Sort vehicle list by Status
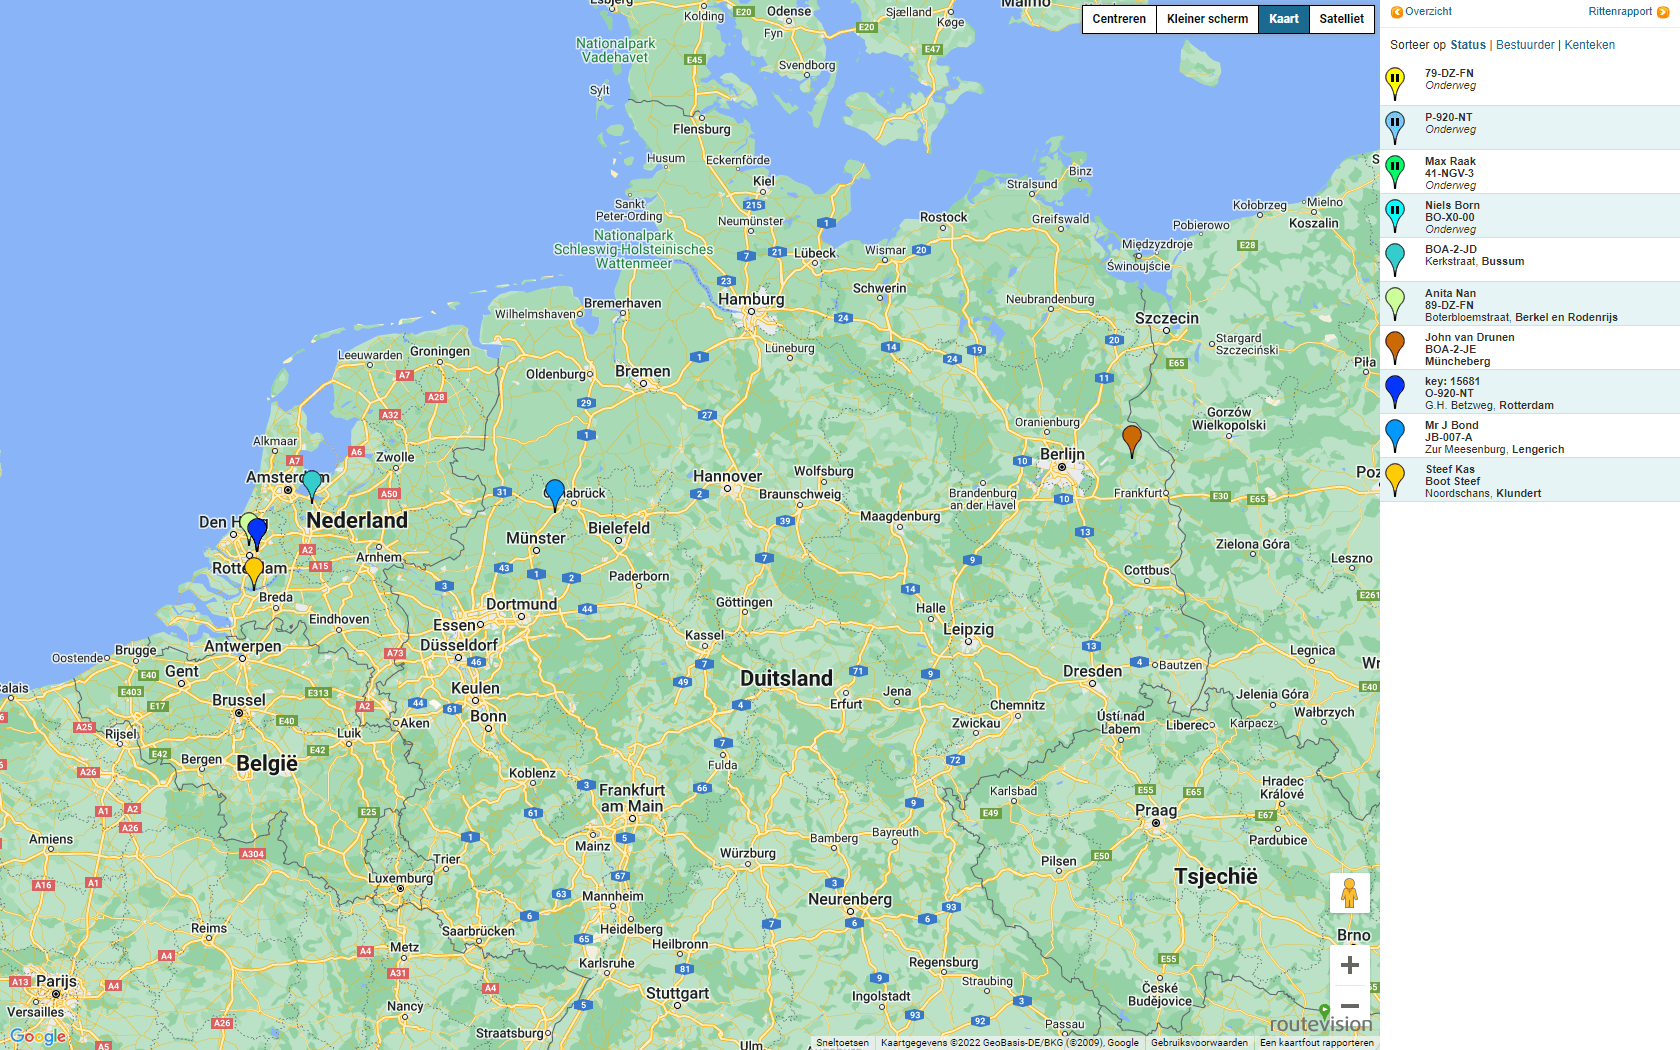This screenshot has width=1680, height=1050. [x=1468, y=45]
